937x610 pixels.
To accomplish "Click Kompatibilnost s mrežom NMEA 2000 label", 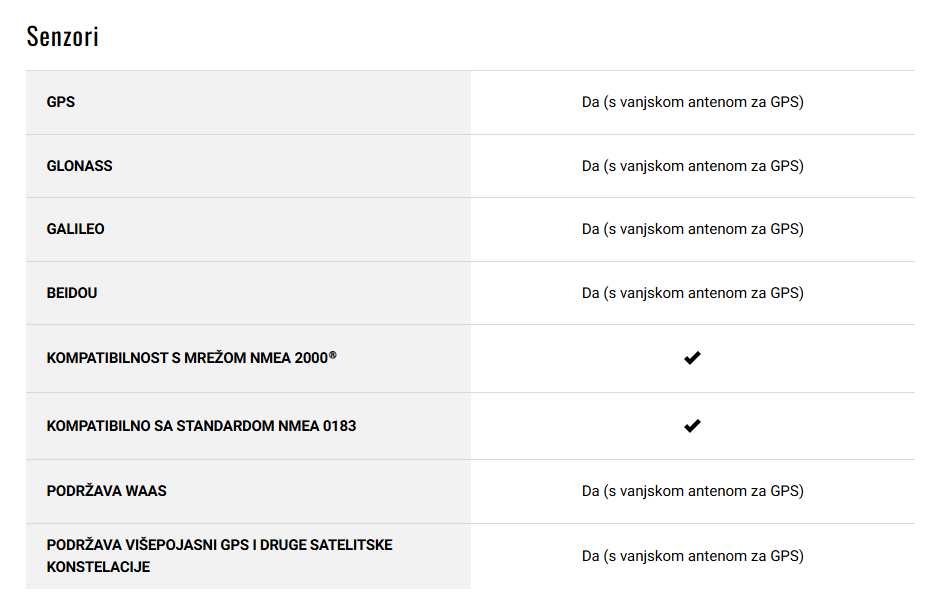I will click(191, 358).
